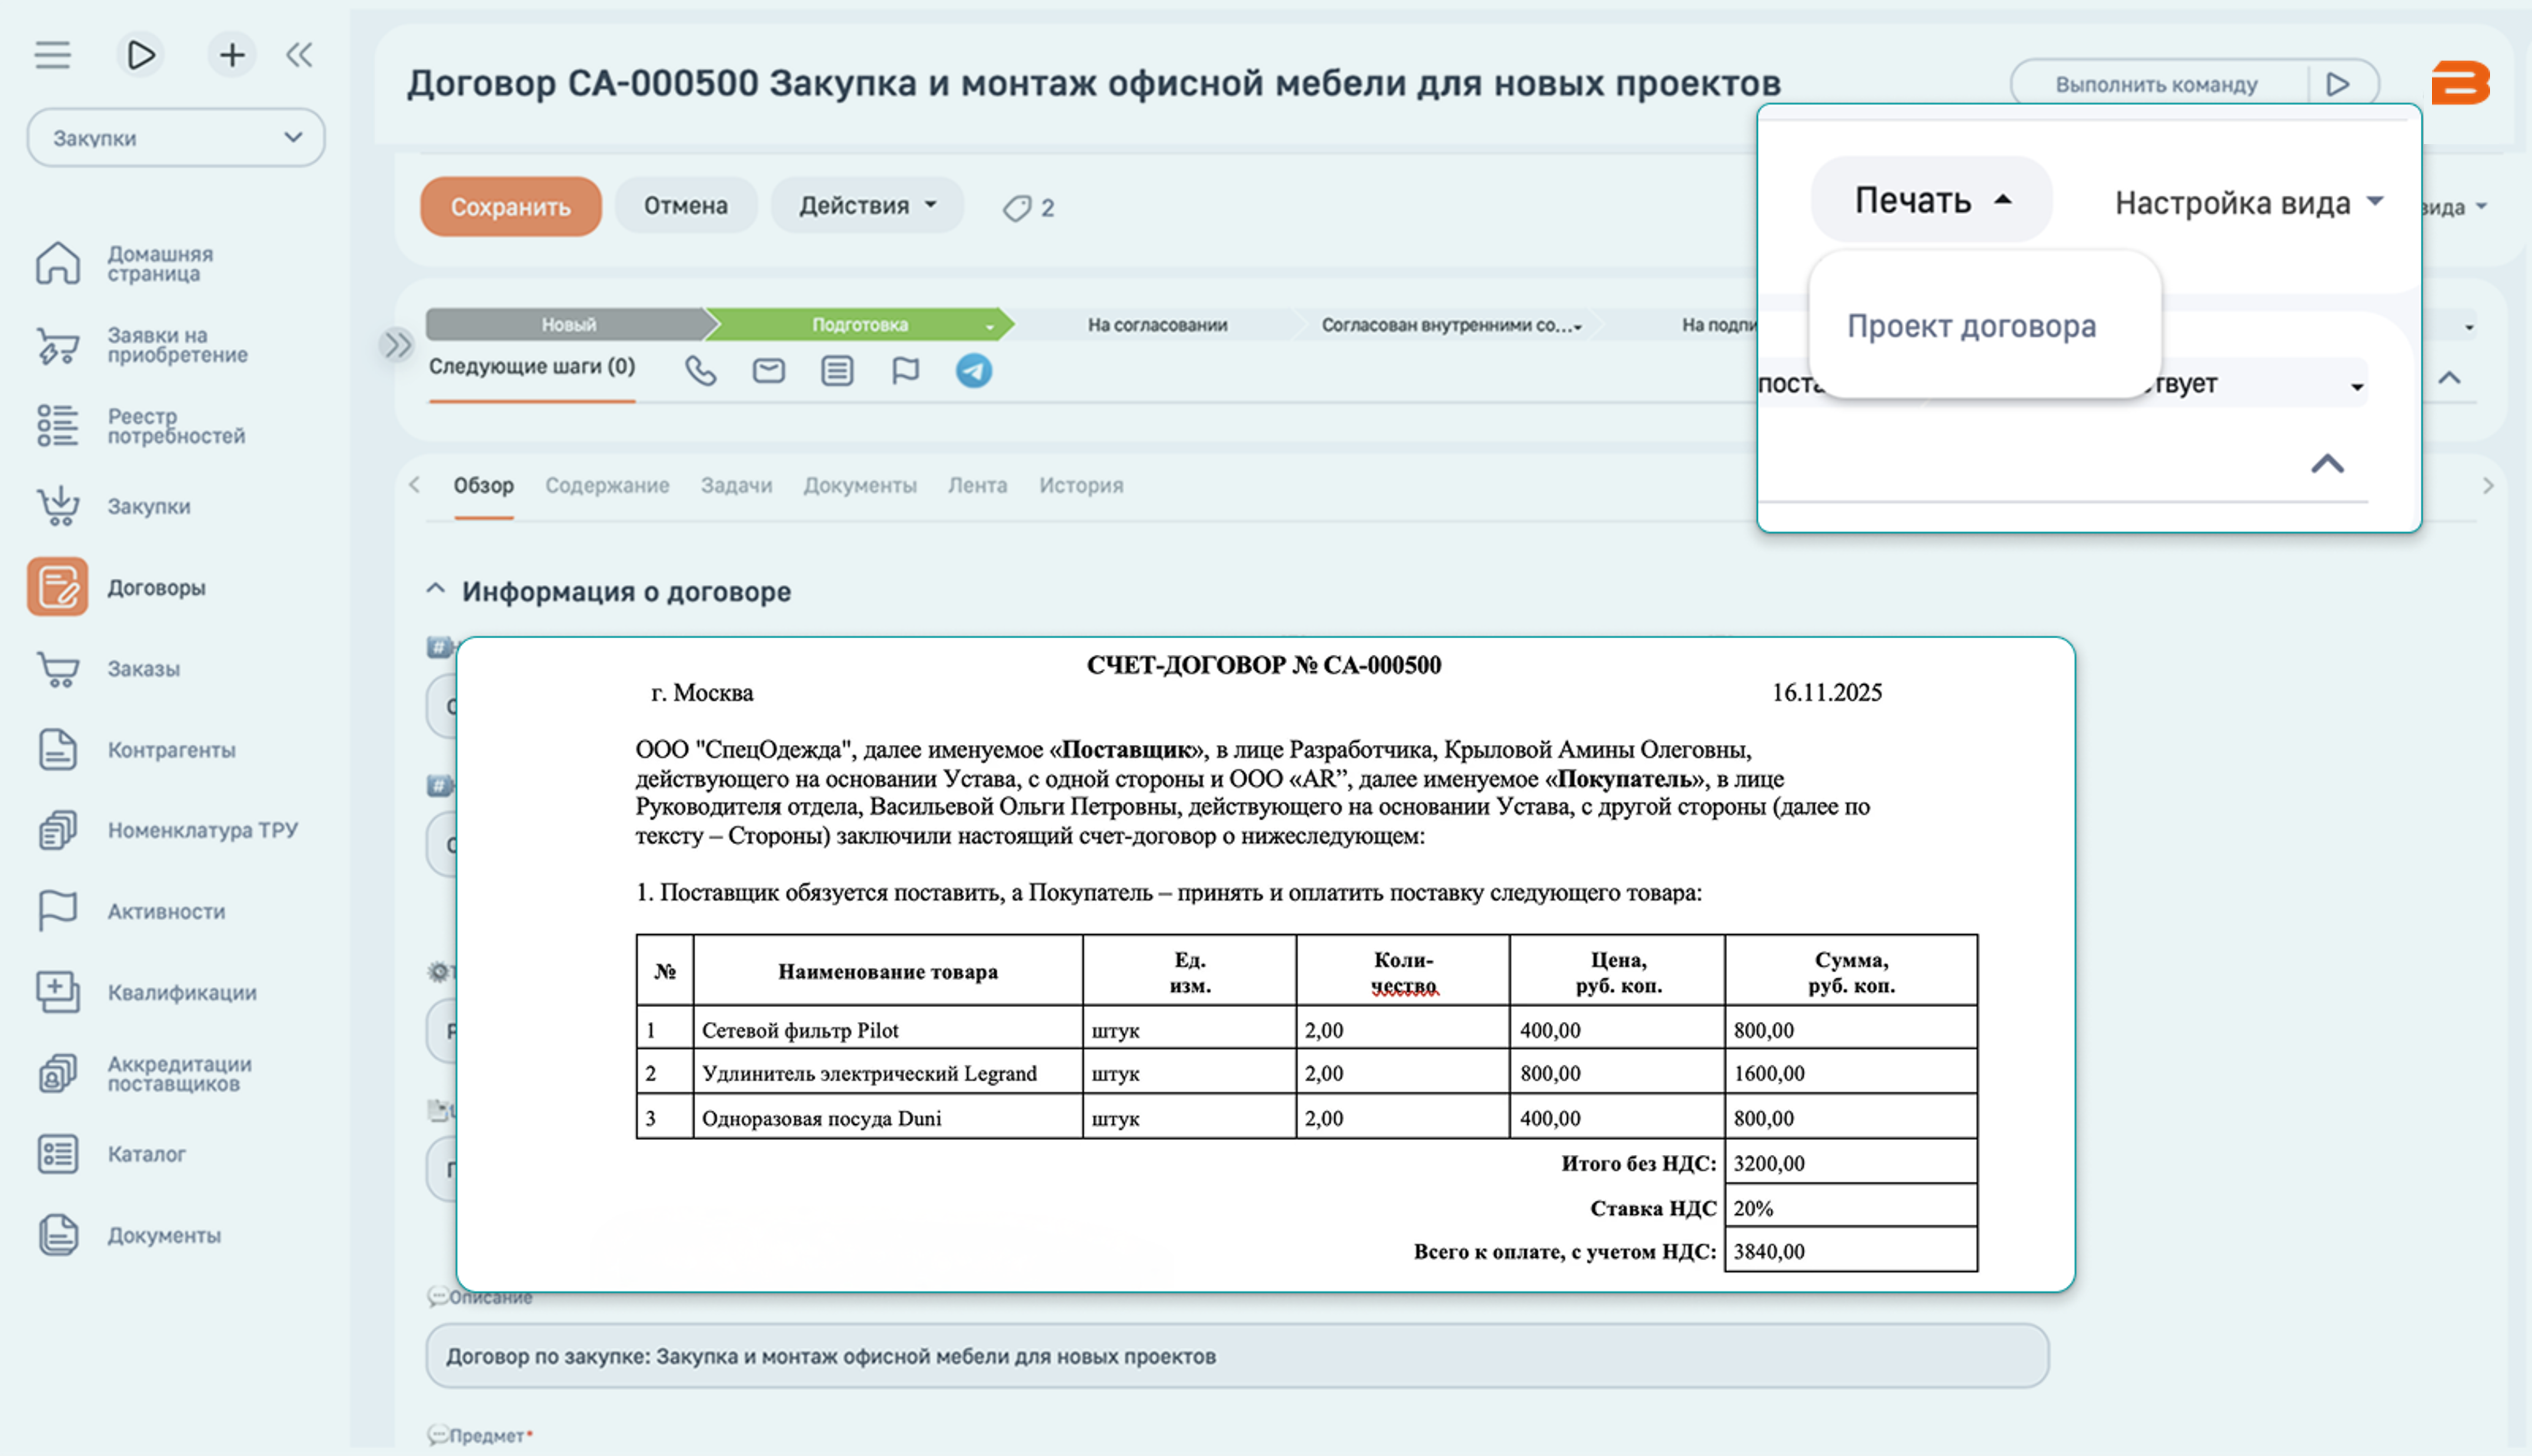Screen dimensions: 2532x1456
Task: Click the Описание text field
Action: pyautogui.click(x=1237, y=1356)
